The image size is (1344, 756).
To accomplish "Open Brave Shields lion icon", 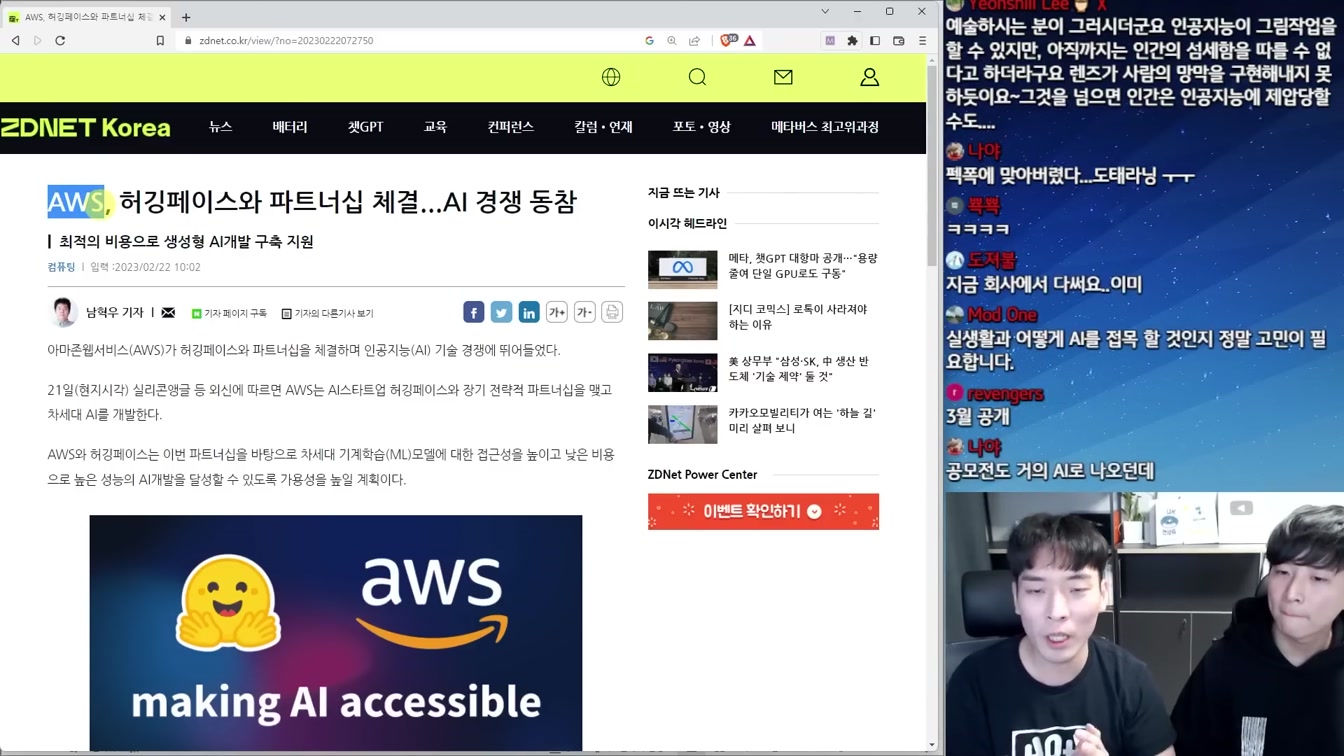I will pos(728,41).
